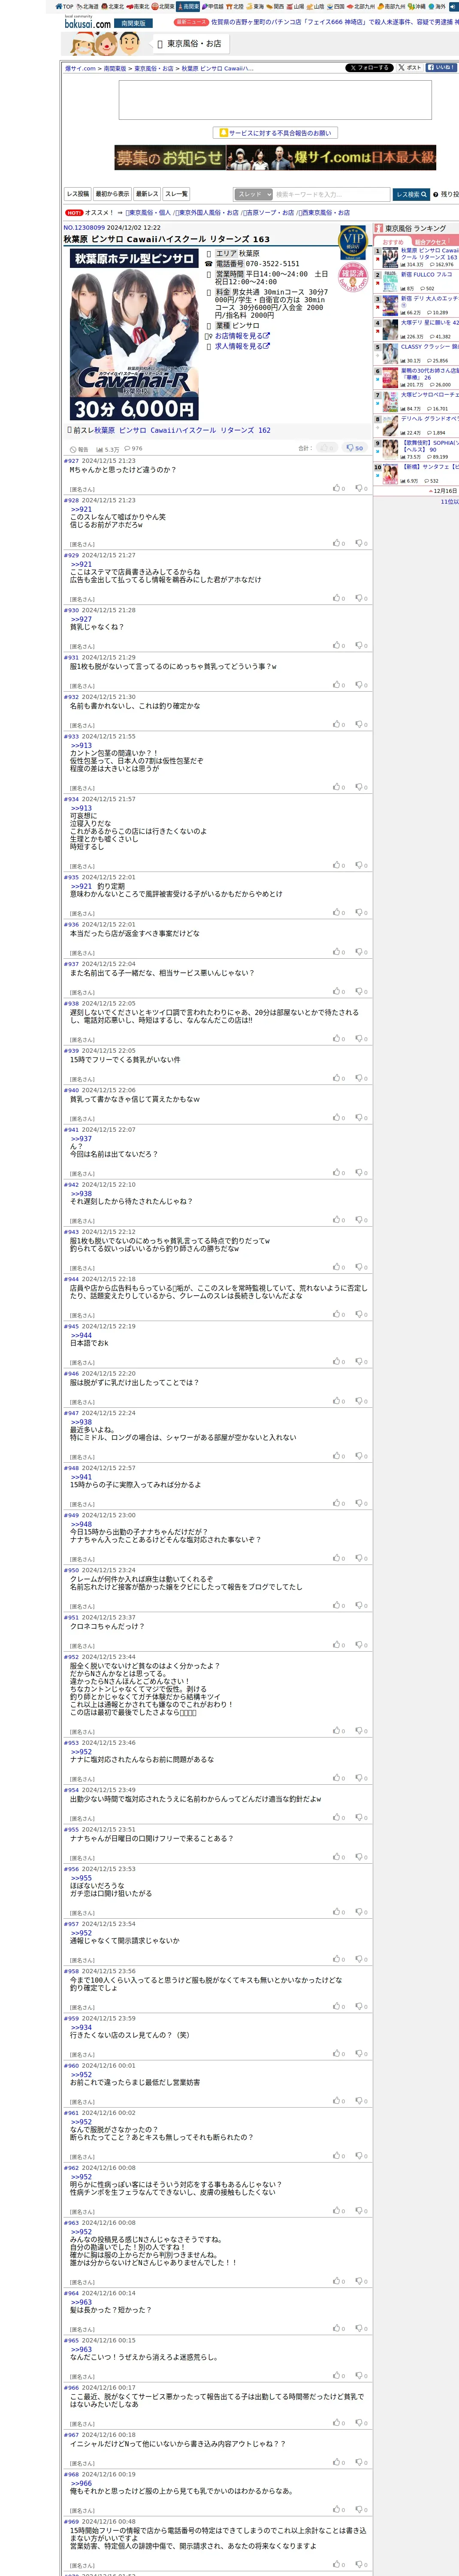459x2576 pixels.
Task: Click the 南関東版 button beside logo
Action: (133, 23)
